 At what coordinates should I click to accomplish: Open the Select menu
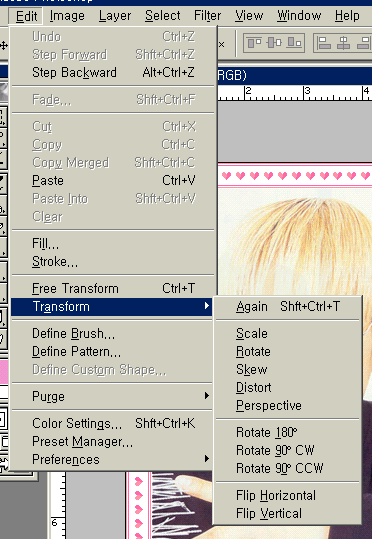[163, 16]
